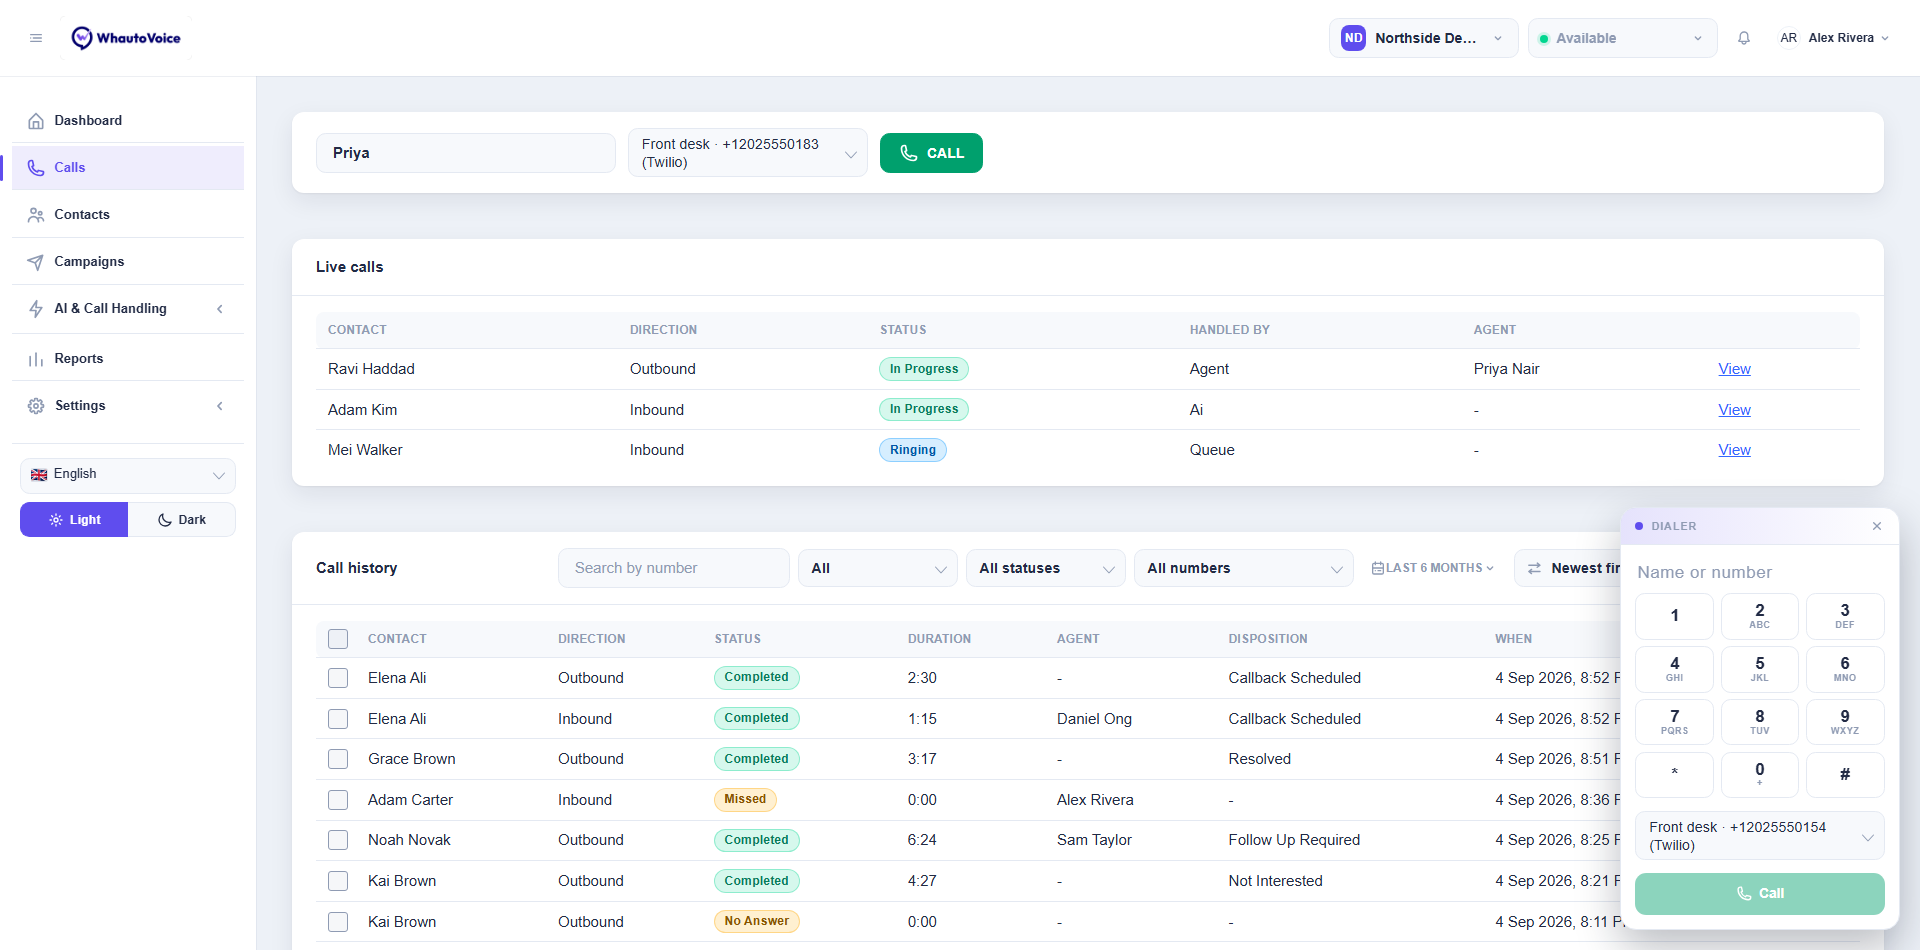Click the Search by number field
The image size is (1920, 950).
pos(674,568)
